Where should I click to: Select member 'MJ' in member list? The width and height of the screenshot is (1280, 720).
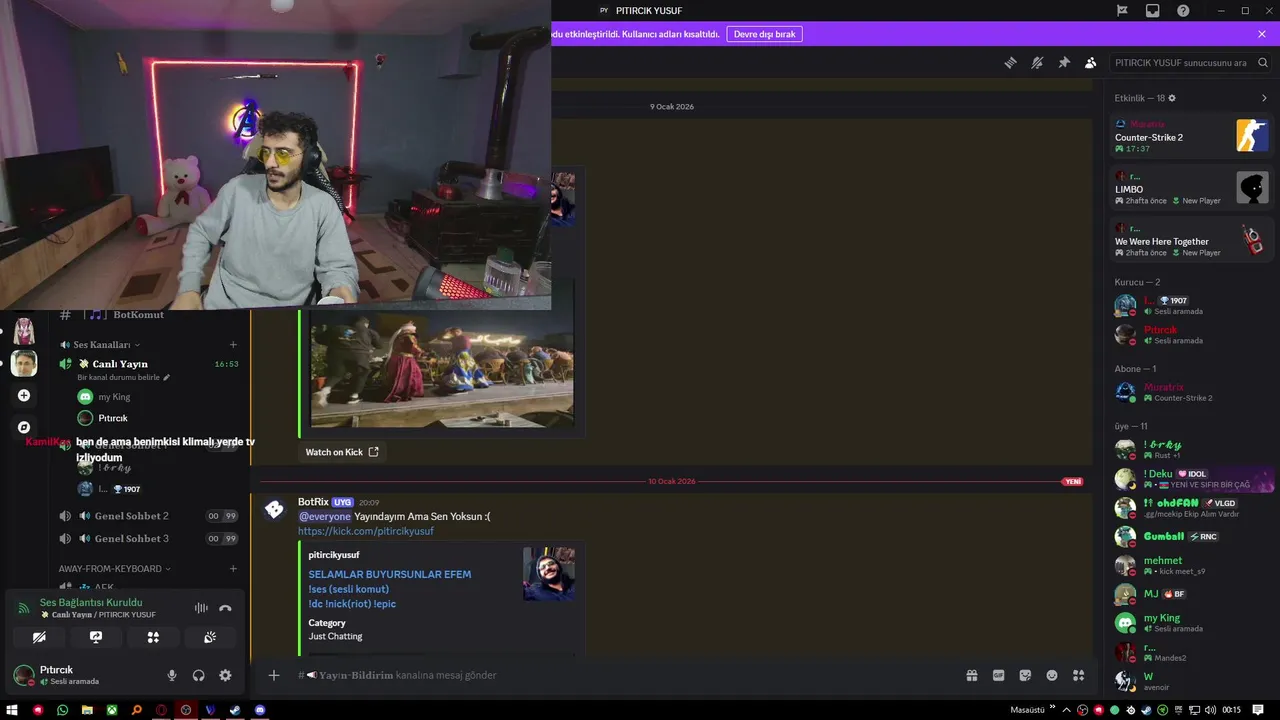[x=1192, y=594]
